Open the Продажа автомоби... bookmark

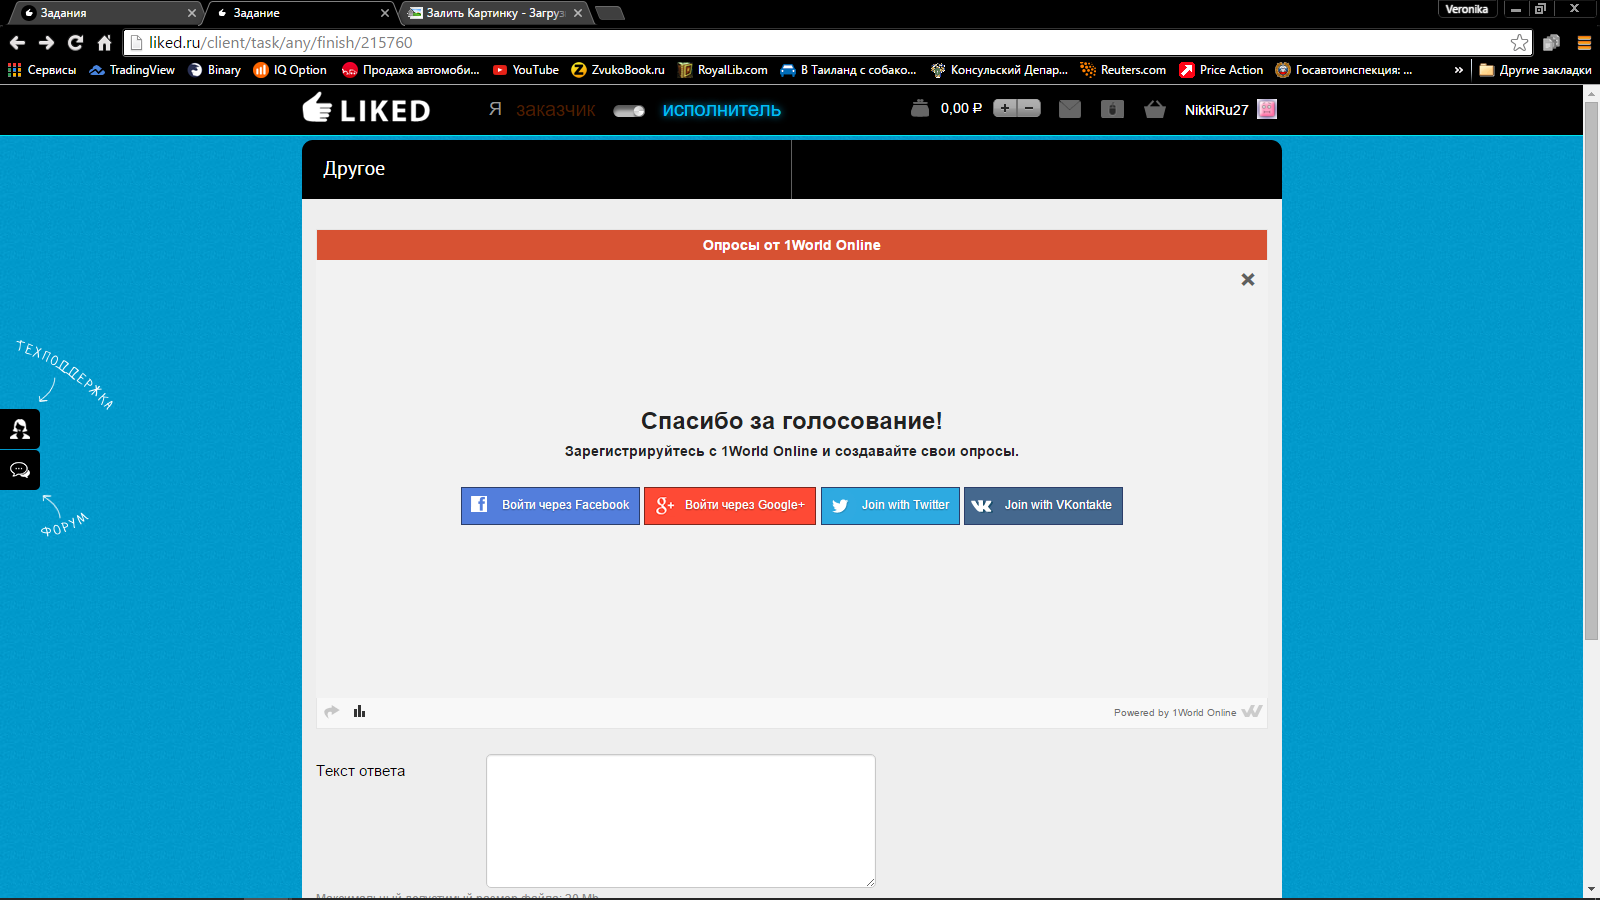coord(411,70)
